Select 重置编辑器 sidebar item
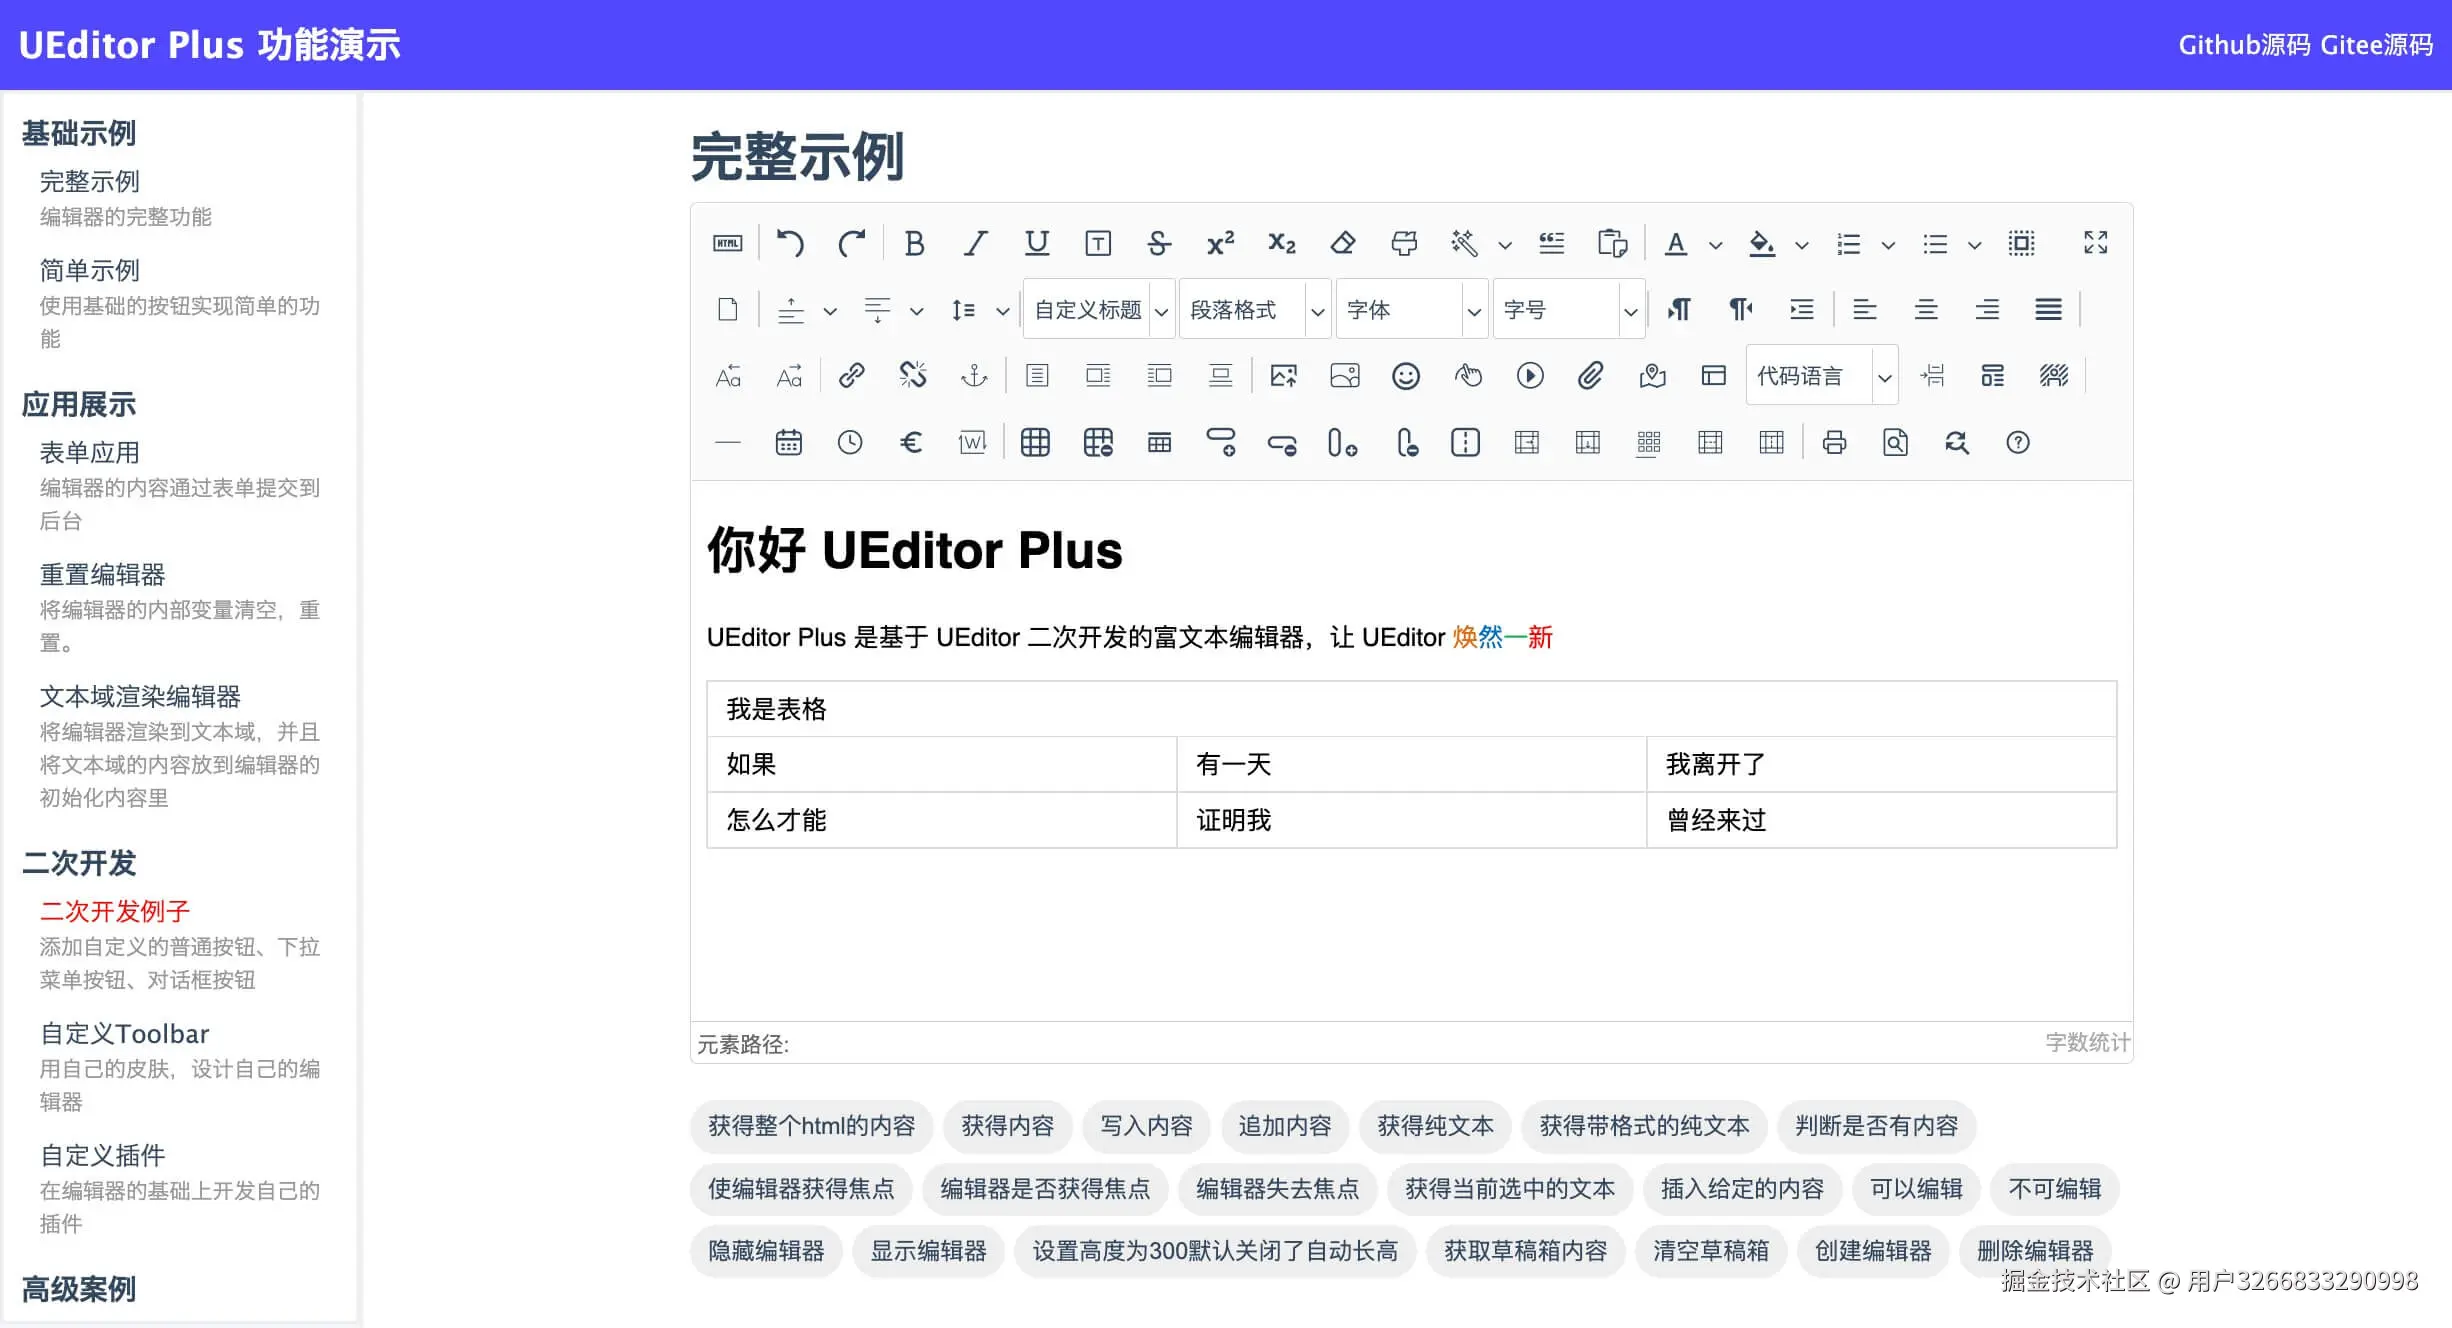Viewport: 2452px width, 1328px height. [102, 574]
